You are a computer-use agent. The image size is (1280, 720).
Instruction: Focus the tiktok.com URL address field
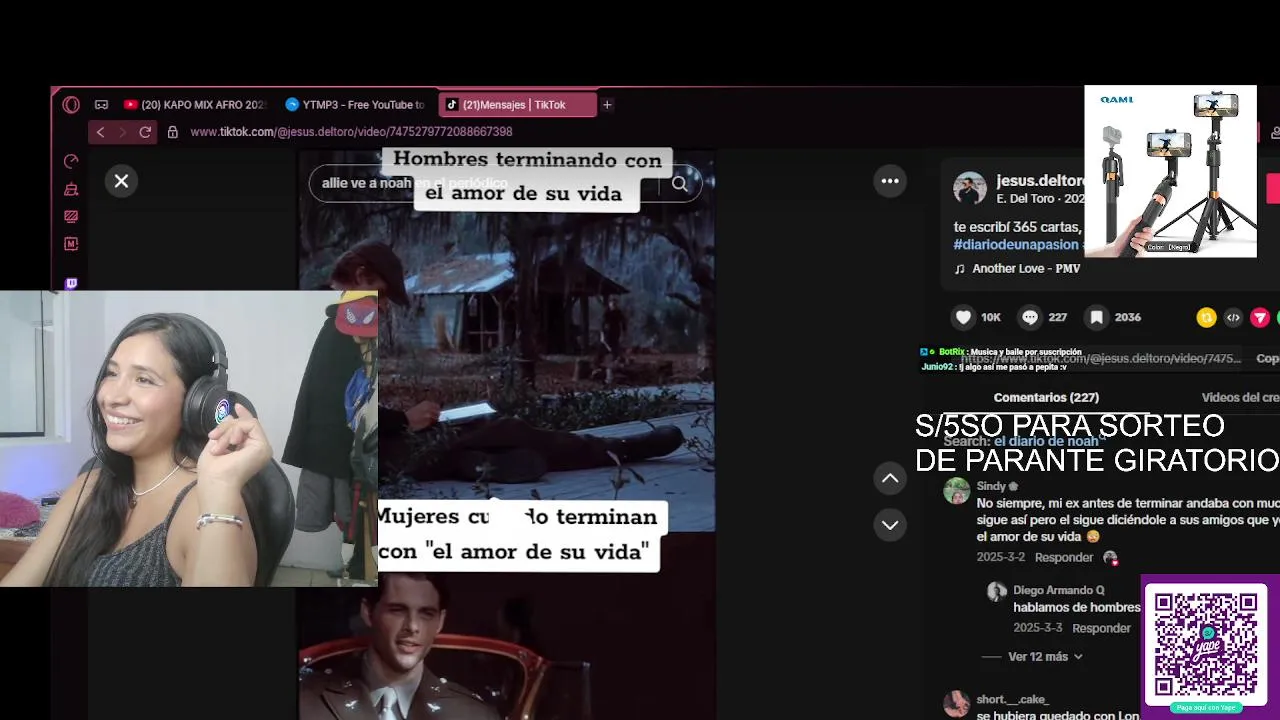(x=351, y=132)
